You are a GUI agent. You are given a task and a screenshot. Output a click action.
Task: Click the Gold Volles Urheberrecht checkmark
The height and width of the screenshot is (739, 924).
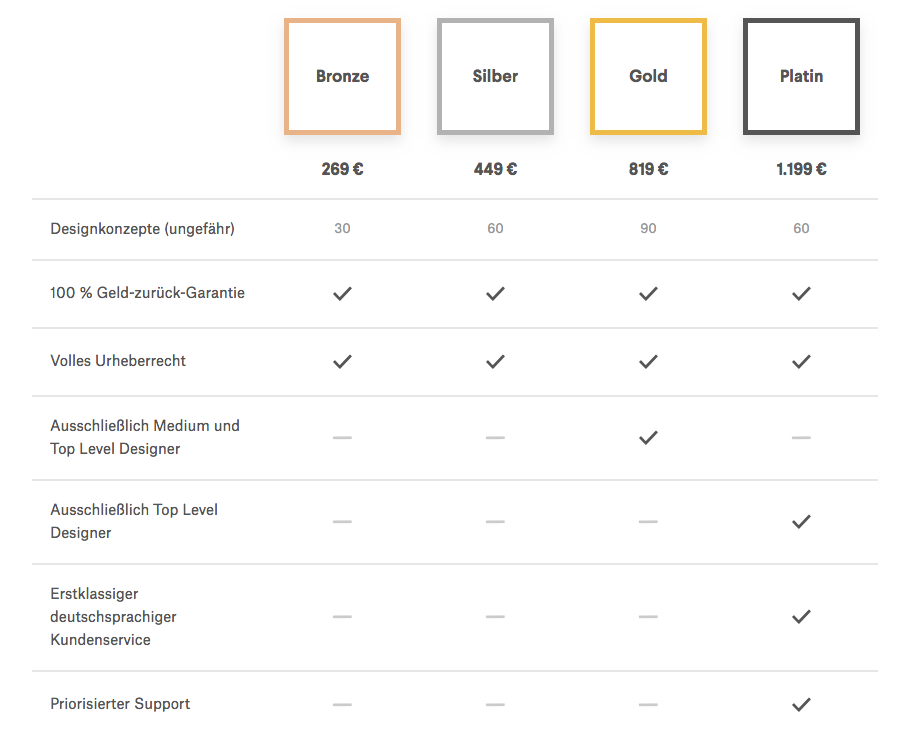click(648, 361)
